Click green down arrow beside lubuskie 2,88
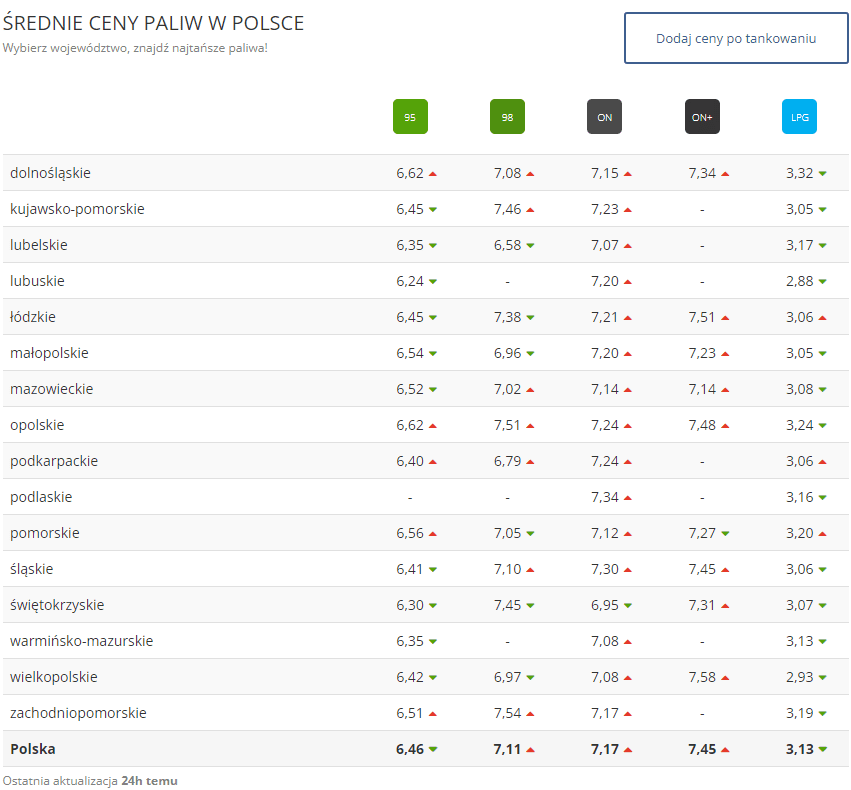 822,282
